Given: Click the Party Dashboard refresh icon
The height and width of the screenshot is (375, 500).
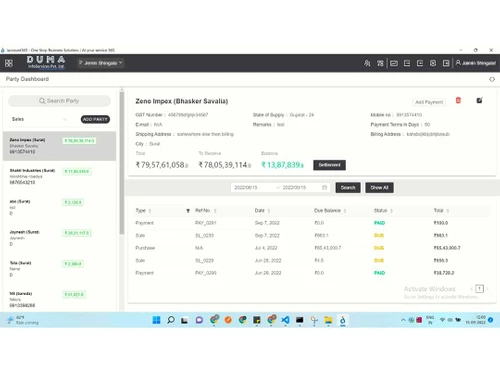Looking at the screenshot, I should 492,79.
